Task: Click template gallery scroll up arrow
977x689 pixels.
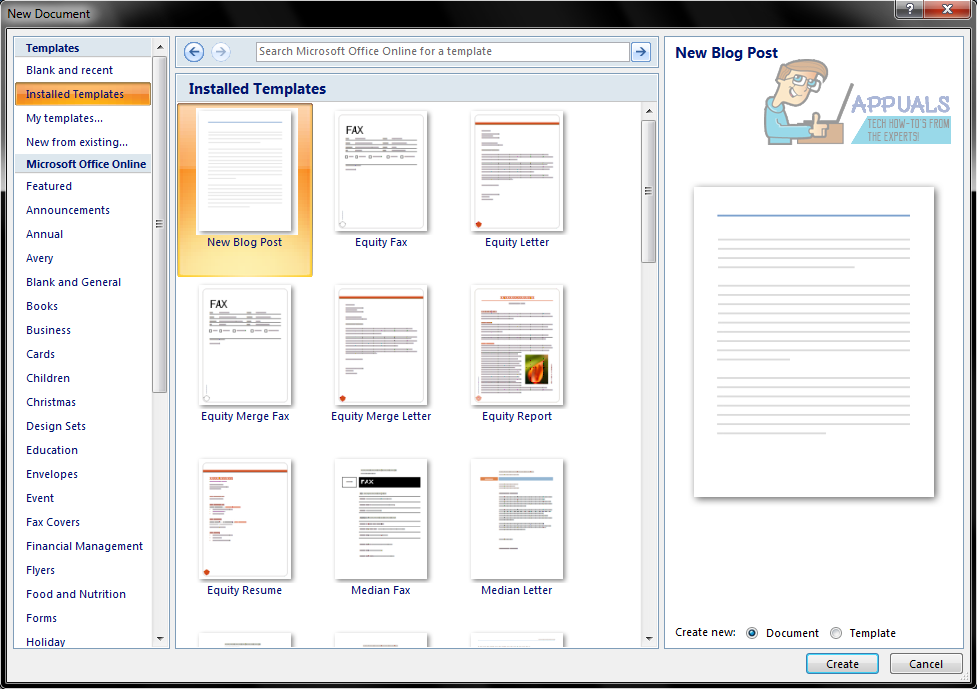Action: [x=649, y=111]
